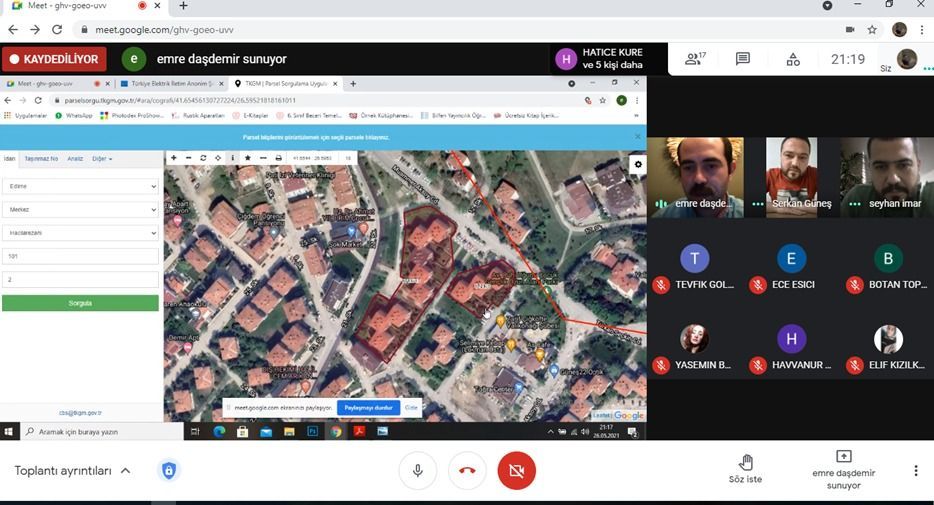Screen dimensions: 934x505
Task: Bookmark this page with the star icon
Action: coord(872,30)
